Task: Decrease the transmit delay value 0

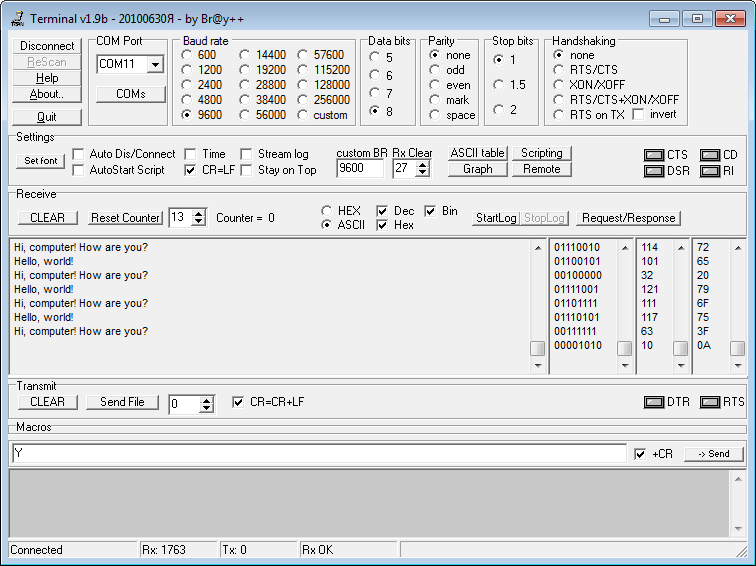Action: pos(206,408)
